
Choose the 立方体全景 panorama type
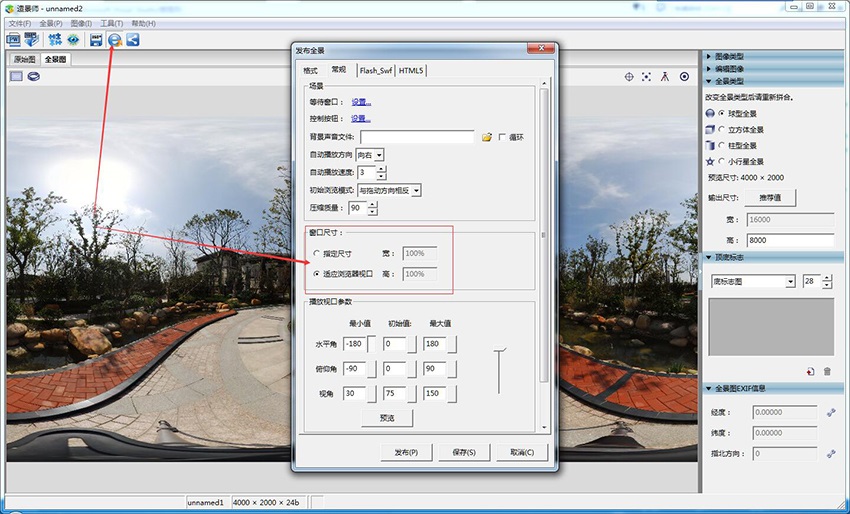pyautogui.click(x=722, y=129)
